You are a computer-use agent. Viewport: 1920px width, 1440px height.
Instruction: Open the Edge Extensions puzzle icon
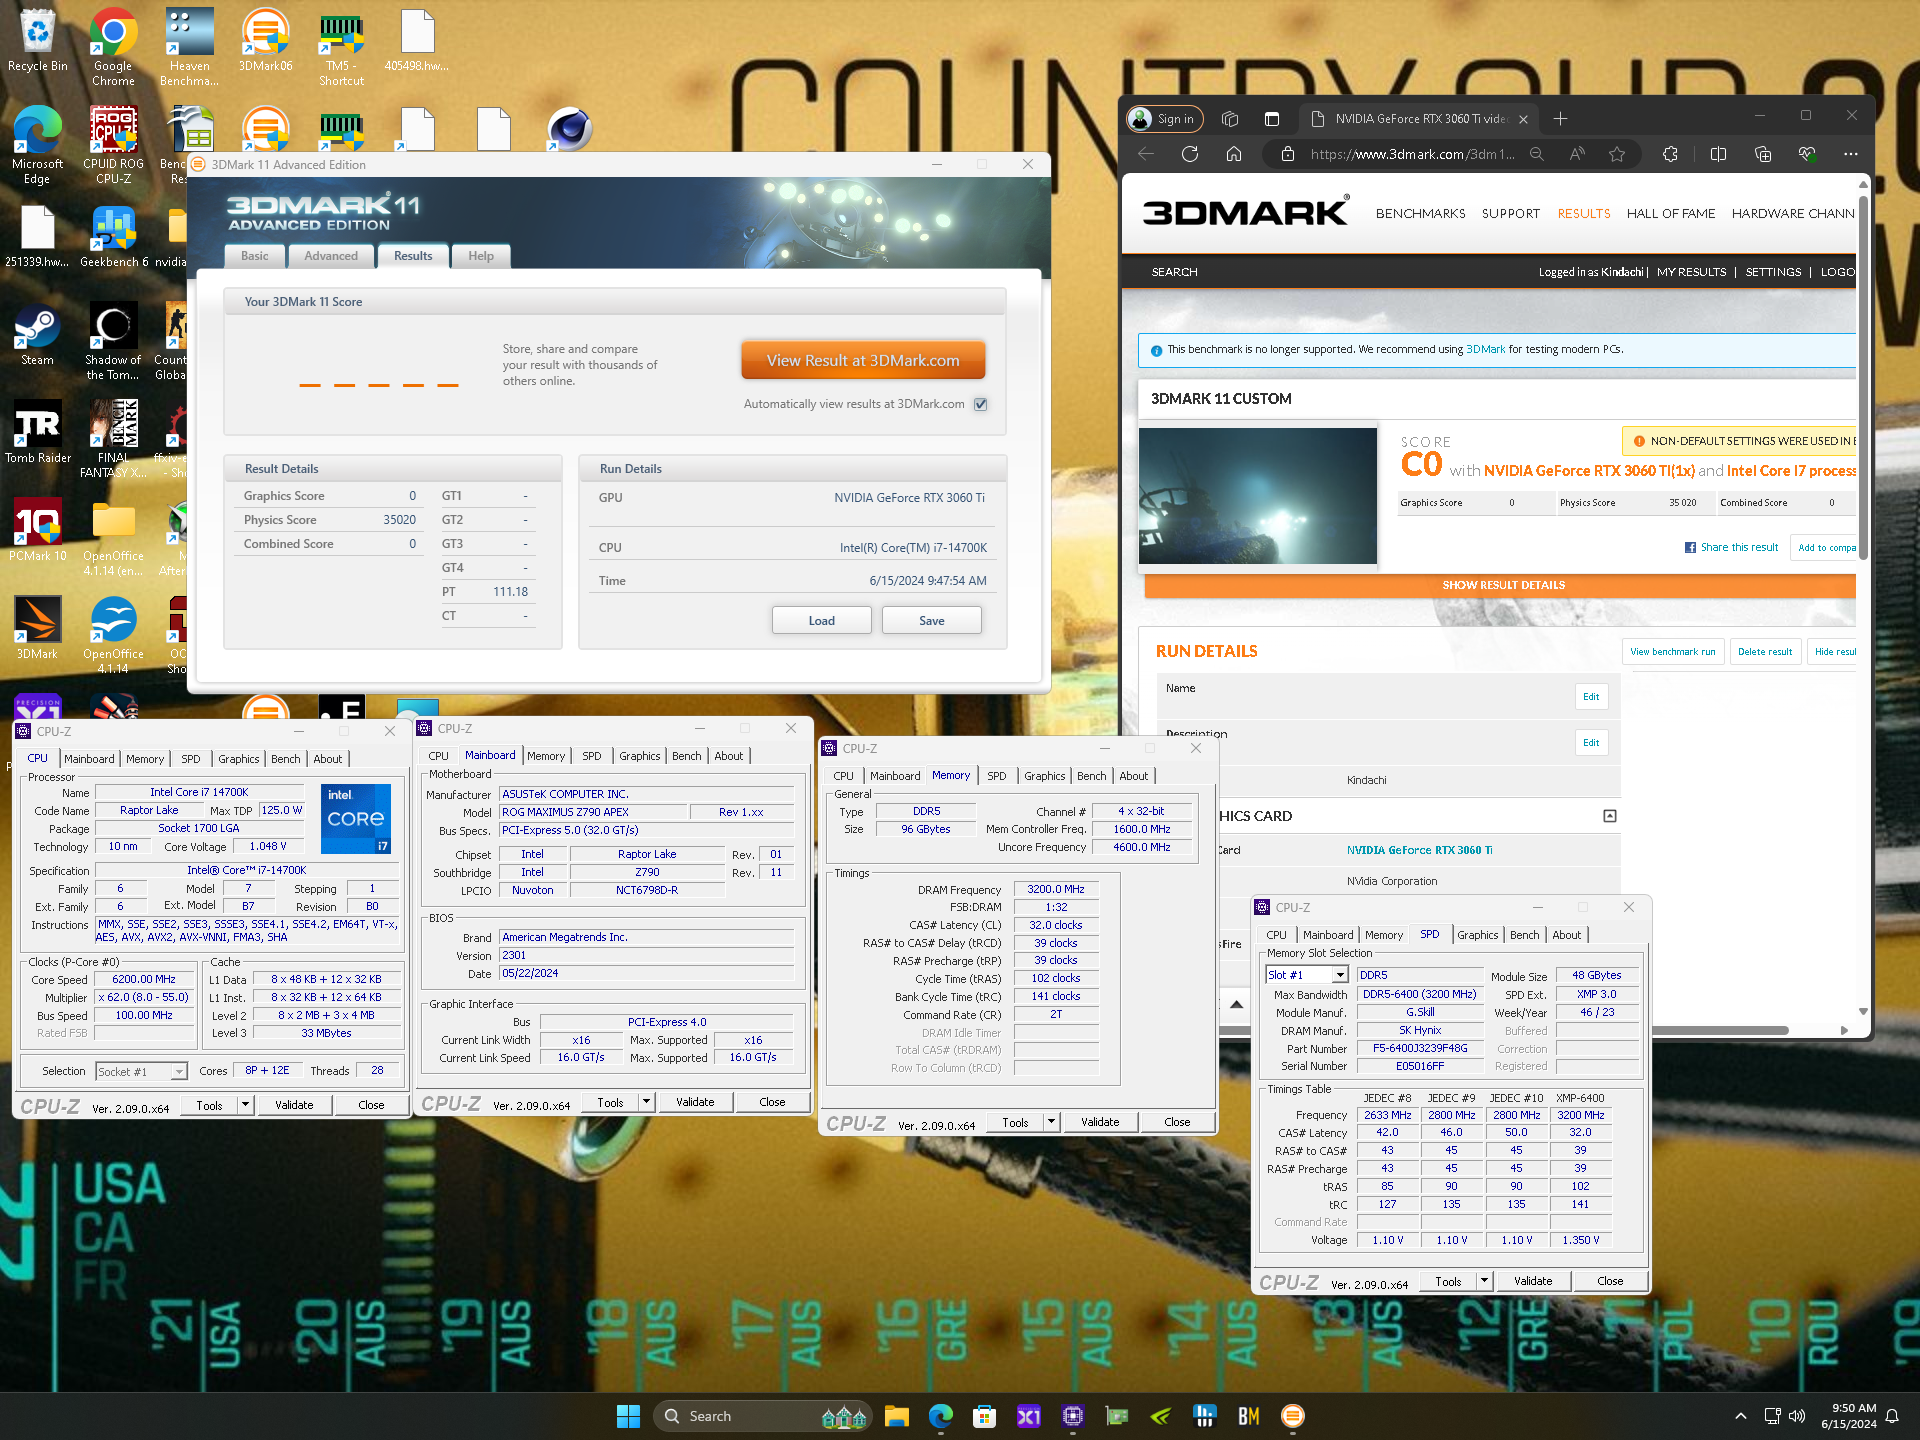pos(1670,154)
